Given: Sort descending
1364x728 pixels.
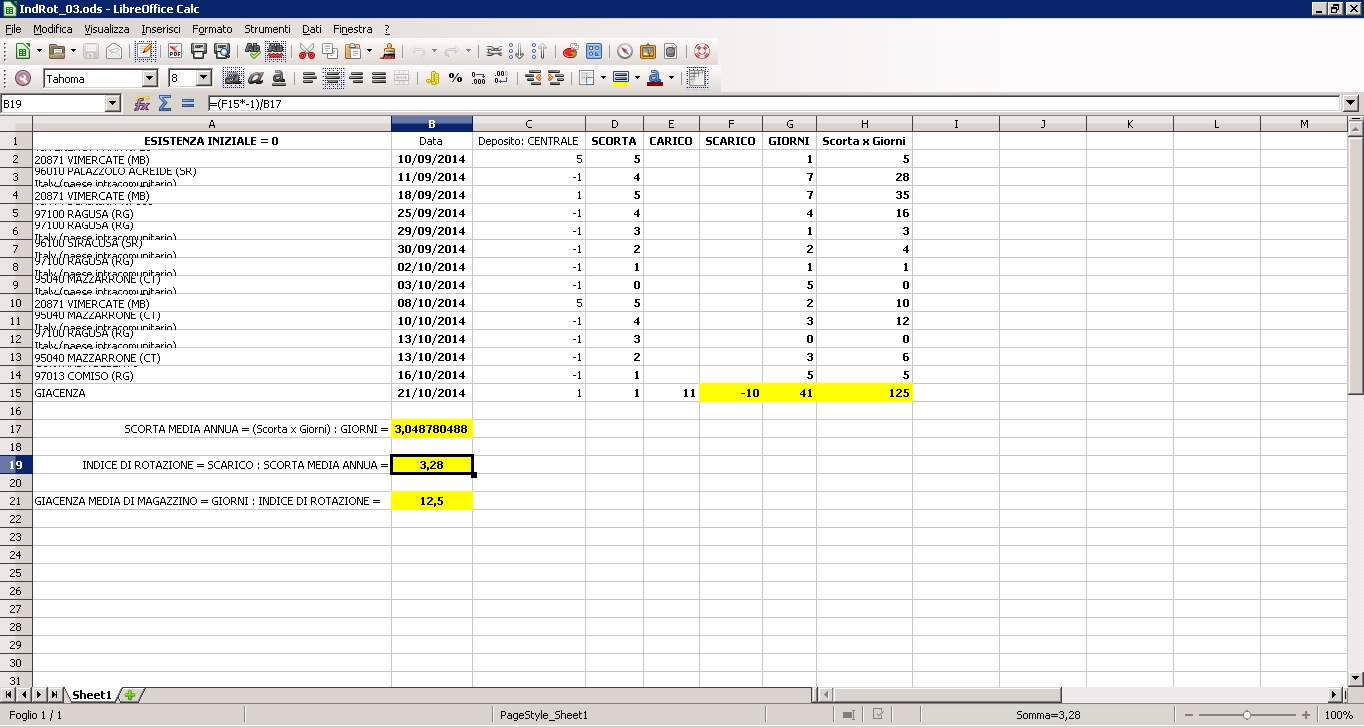Looking at the screenshot, I should coord(540,51).
